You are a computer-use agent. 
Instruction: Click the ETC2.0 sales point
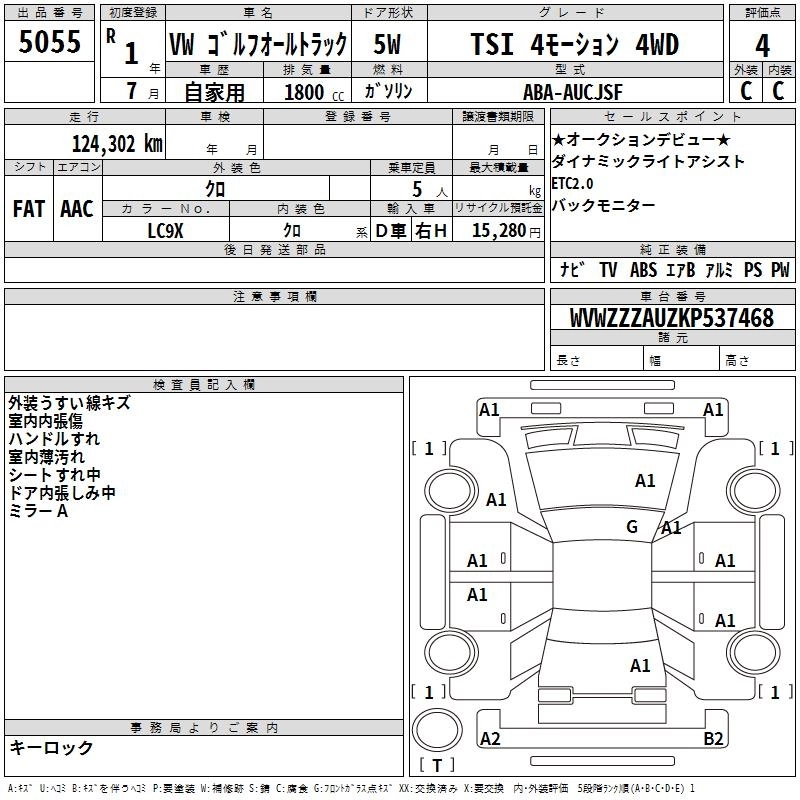tap(572, 183)
